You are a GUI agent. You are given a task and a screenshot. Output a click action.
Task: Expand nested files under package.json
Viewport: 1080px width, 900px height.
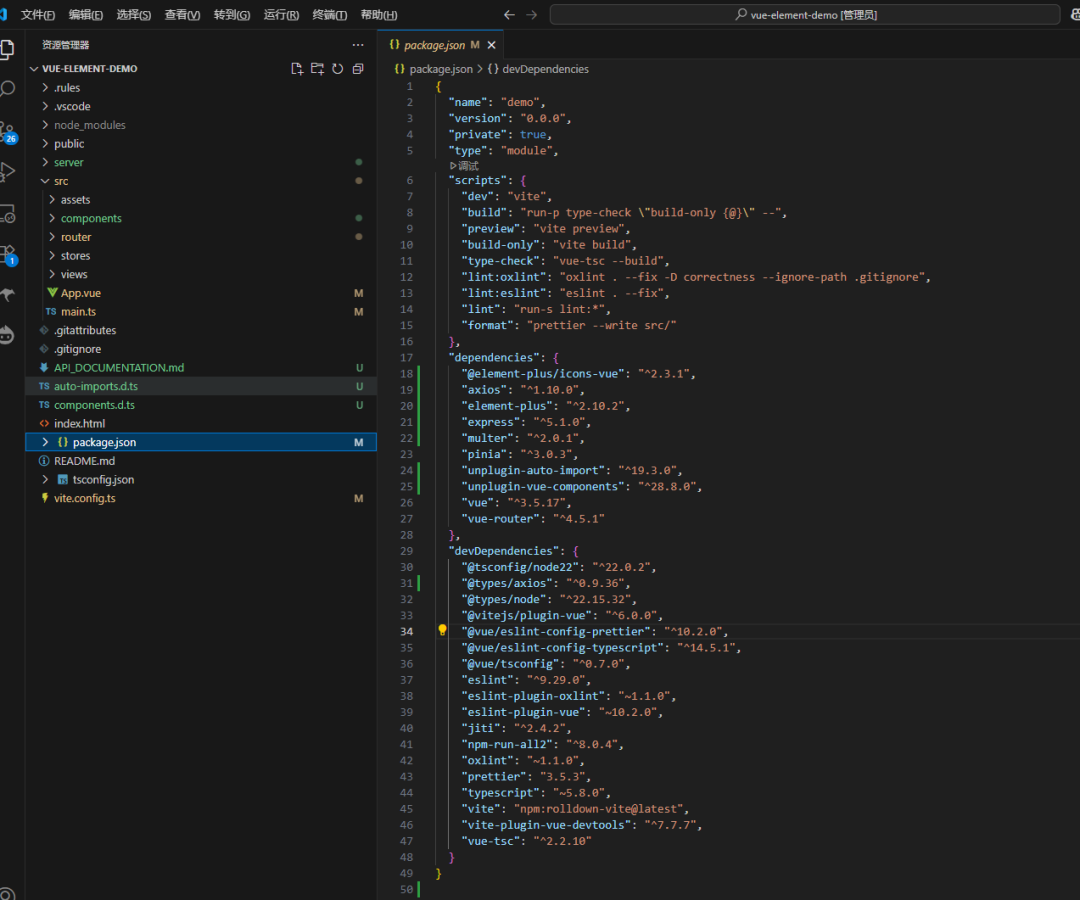[x=45, y=442]
